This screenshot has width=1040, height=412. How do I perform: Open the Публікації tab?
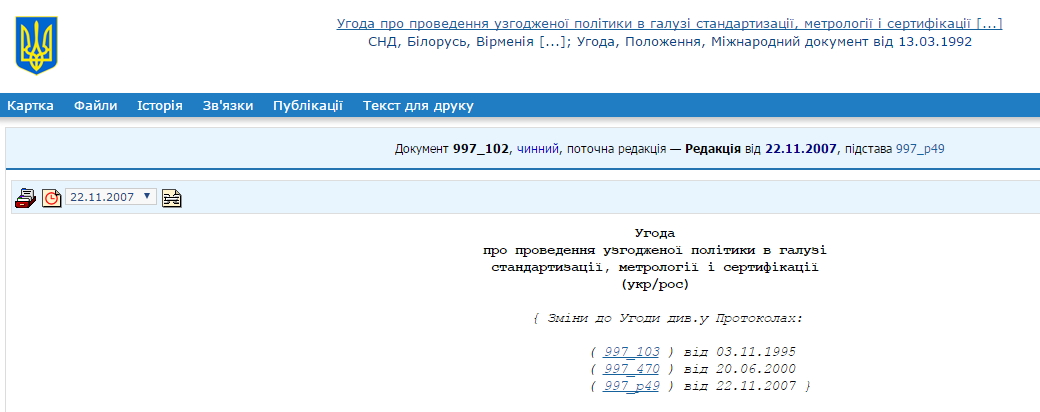point(308,105)
